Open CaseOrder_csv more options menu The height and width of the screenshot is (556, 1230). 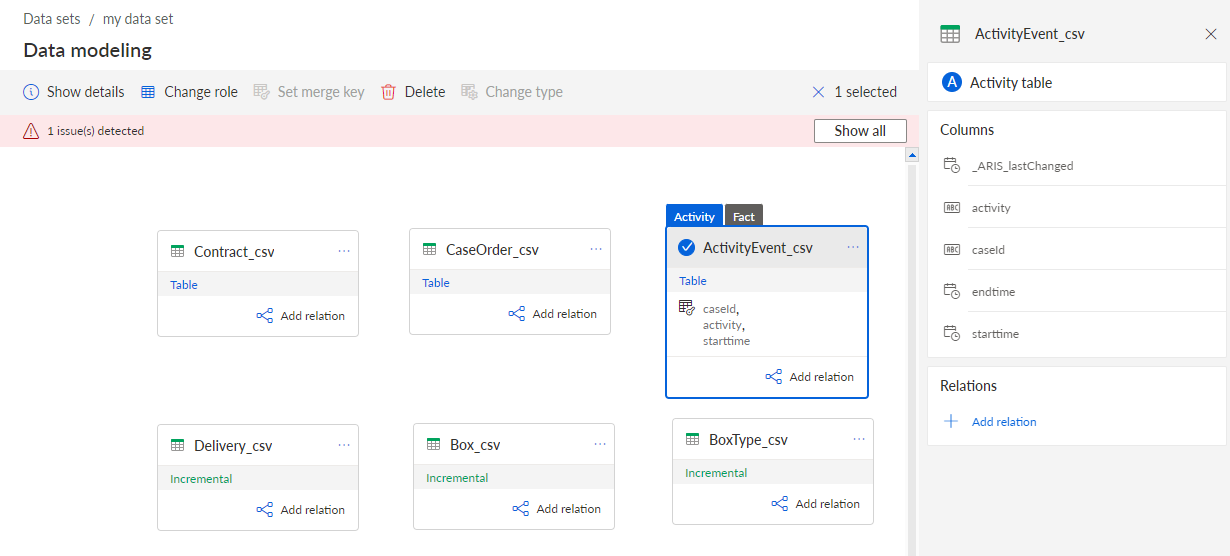[596, 249]
